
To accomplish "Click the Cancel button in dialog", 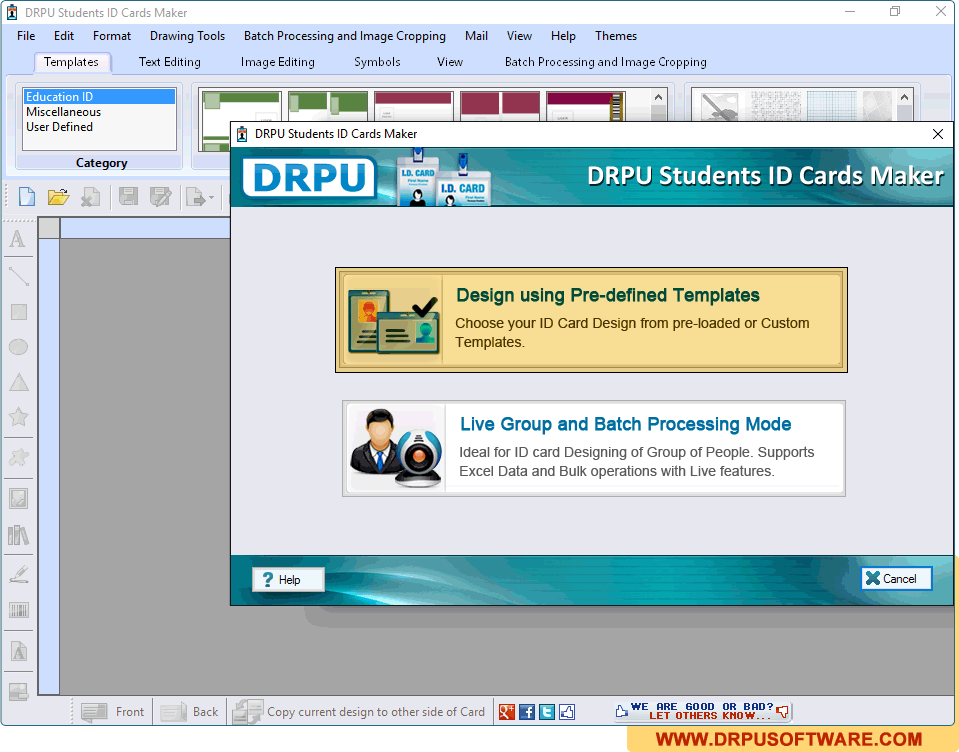I will click(x=896, y=578).
